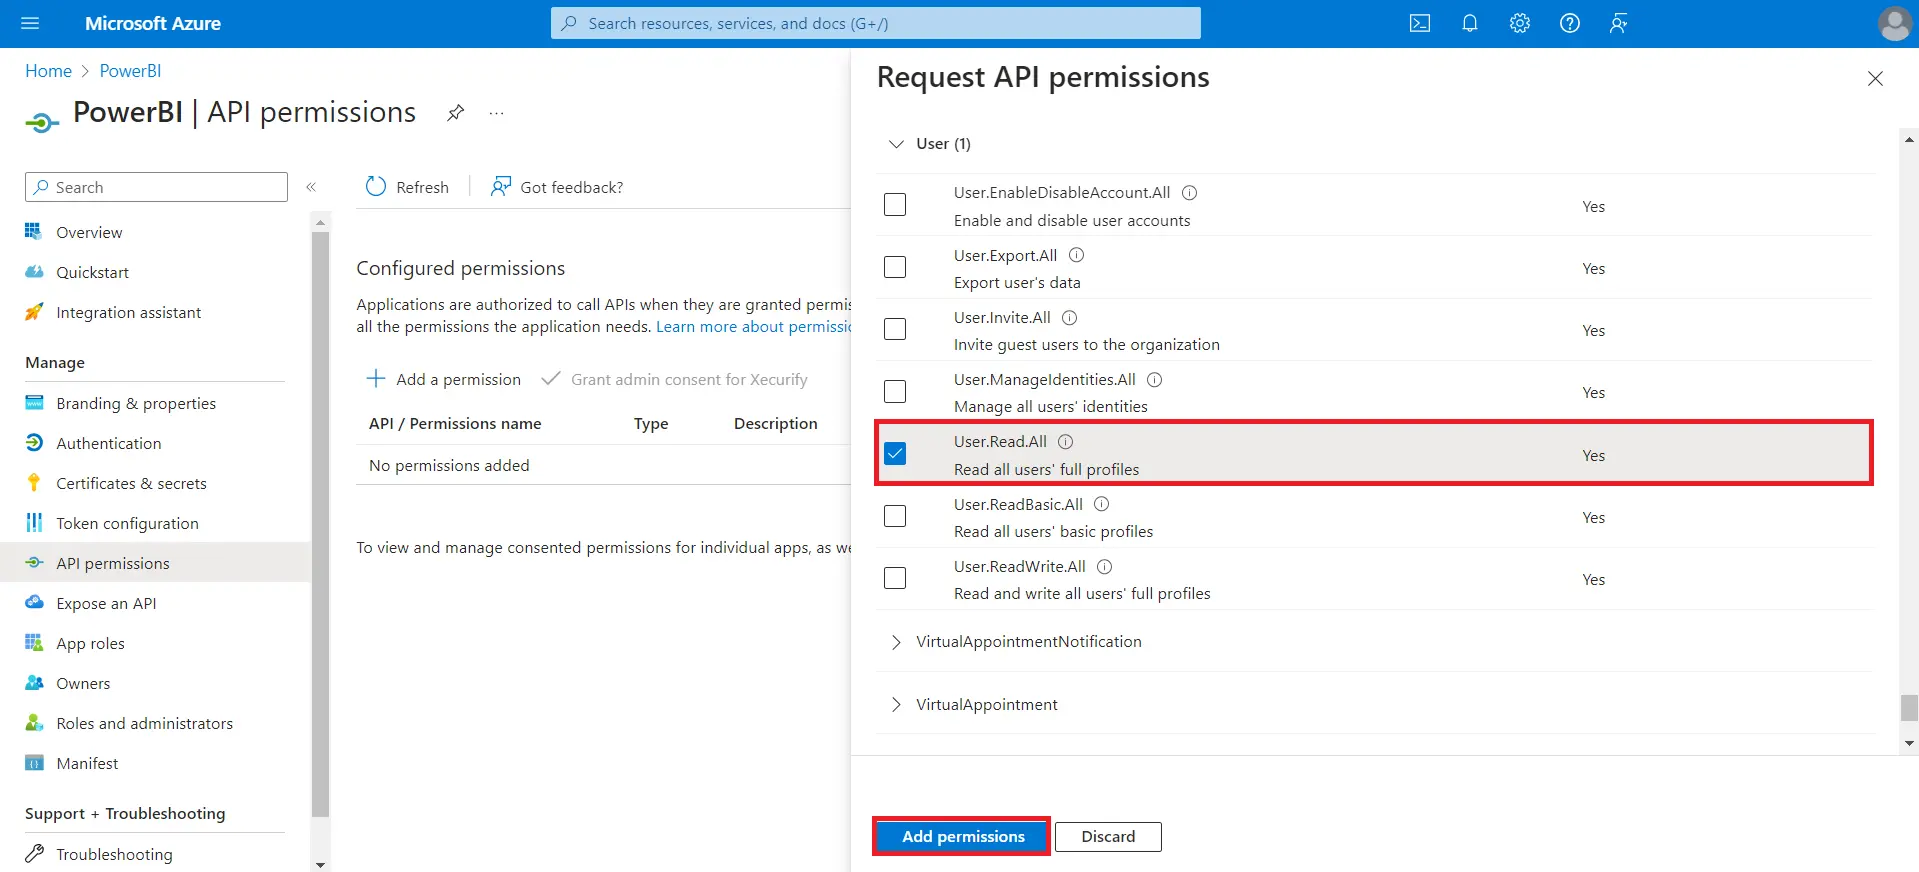This screenshot has width=1919, height=872.
Task: Open the Azure portal hamburger menu
Action: pyautogui.click(x=30, y=23)
